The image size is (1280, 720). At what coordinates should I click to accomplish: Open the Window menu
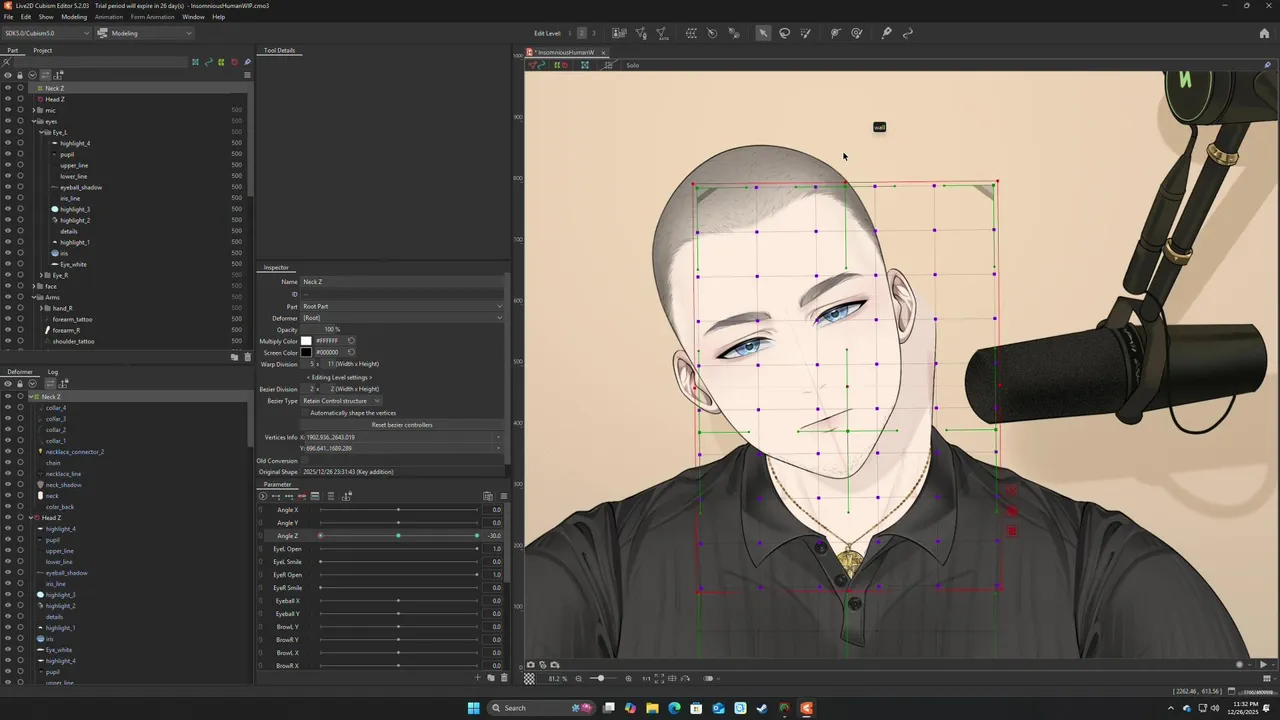[193, 17]
